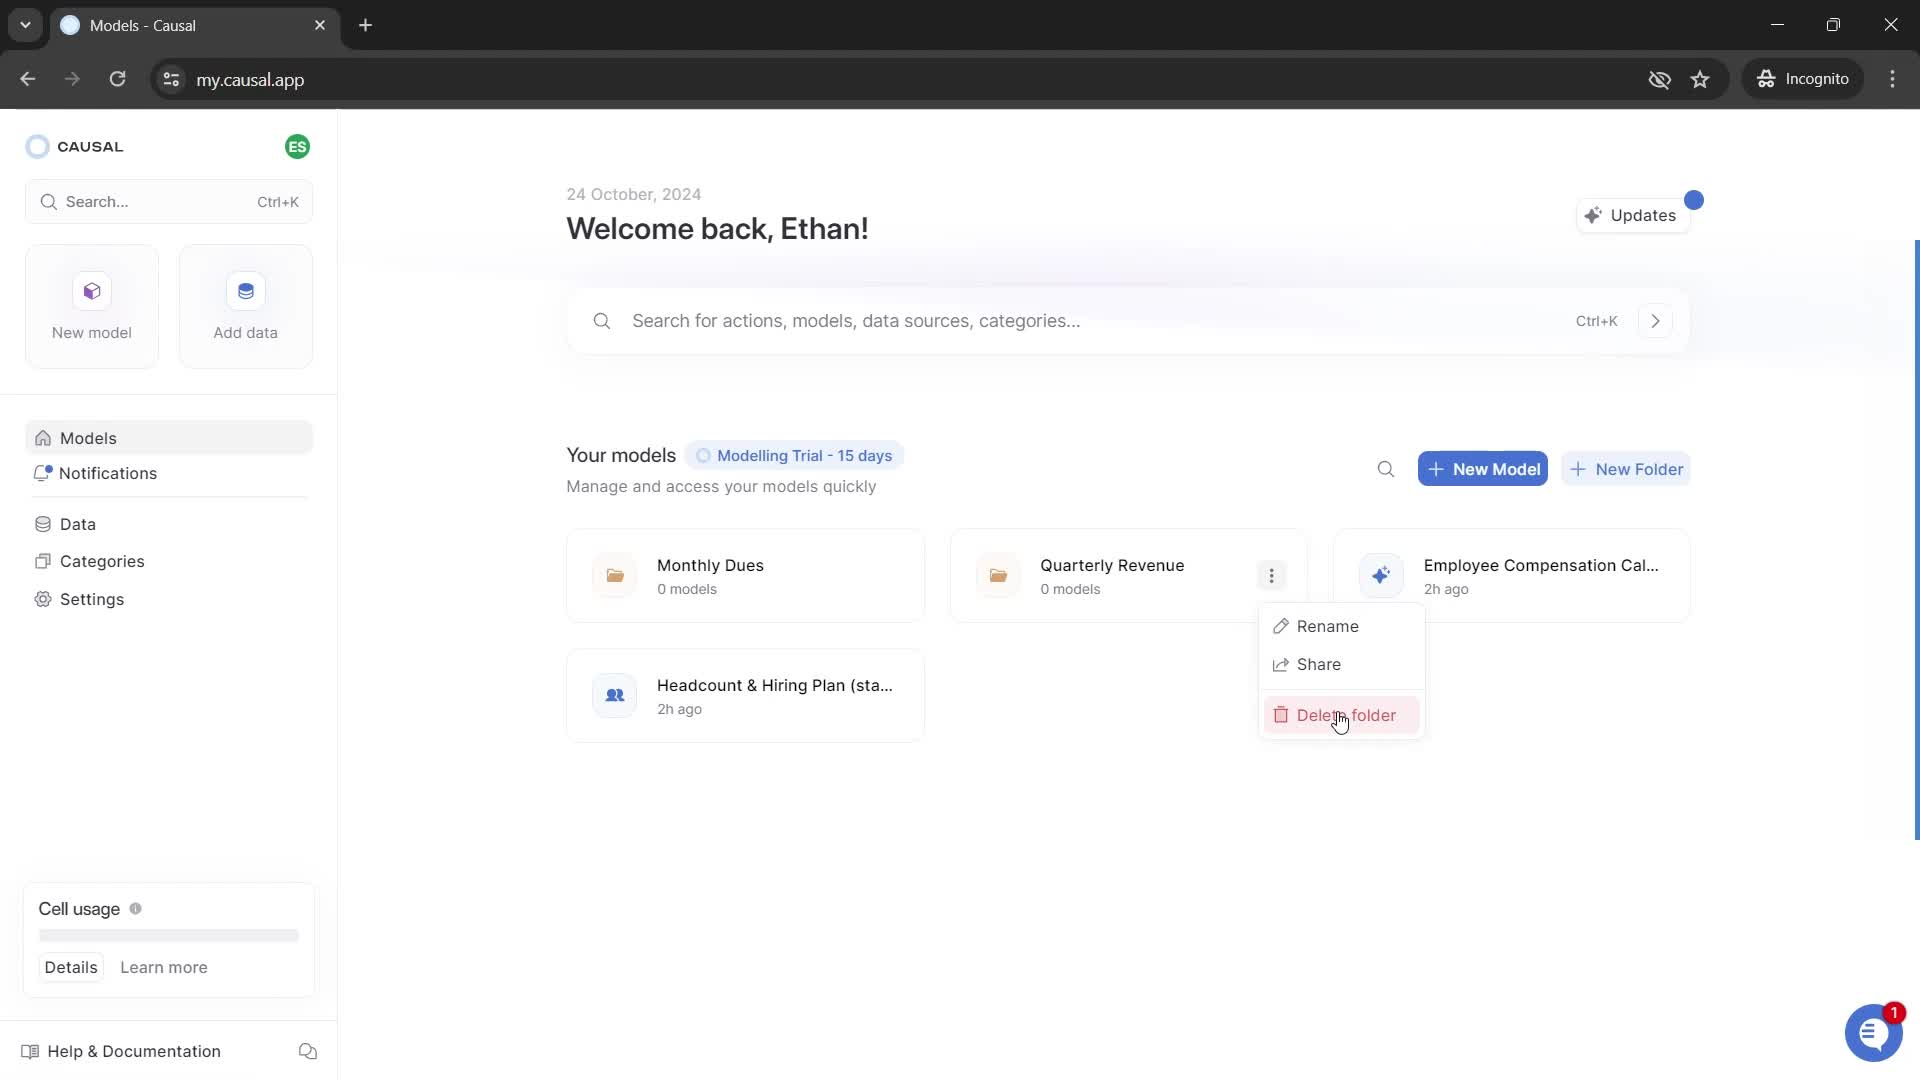Expand the Monthly Dues folder
Viewport: 1920px width, 1080px height.
pos(745,576)
